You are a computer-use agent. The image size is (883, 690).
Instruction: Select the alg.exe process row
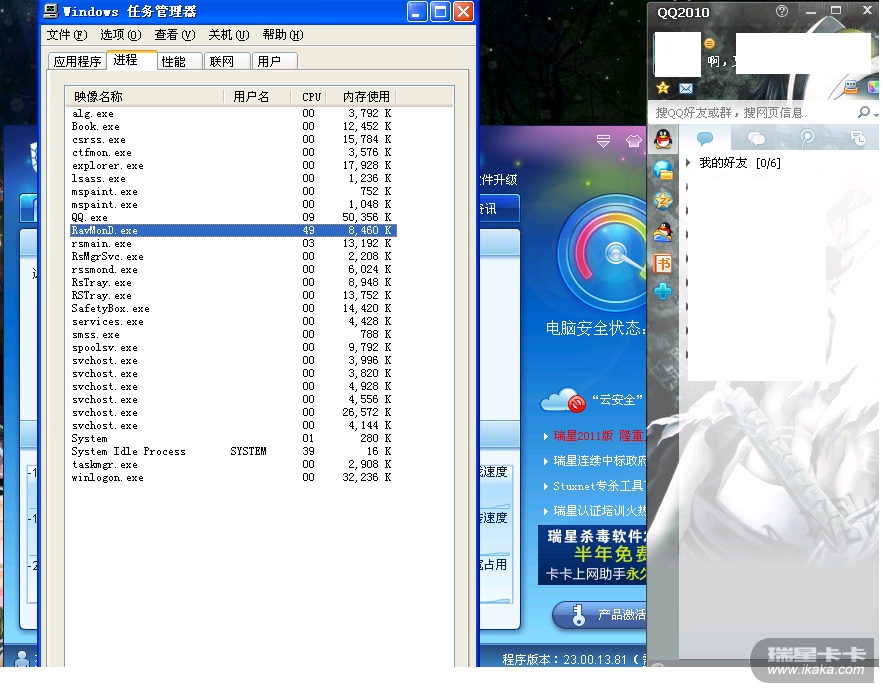(233, 114)
